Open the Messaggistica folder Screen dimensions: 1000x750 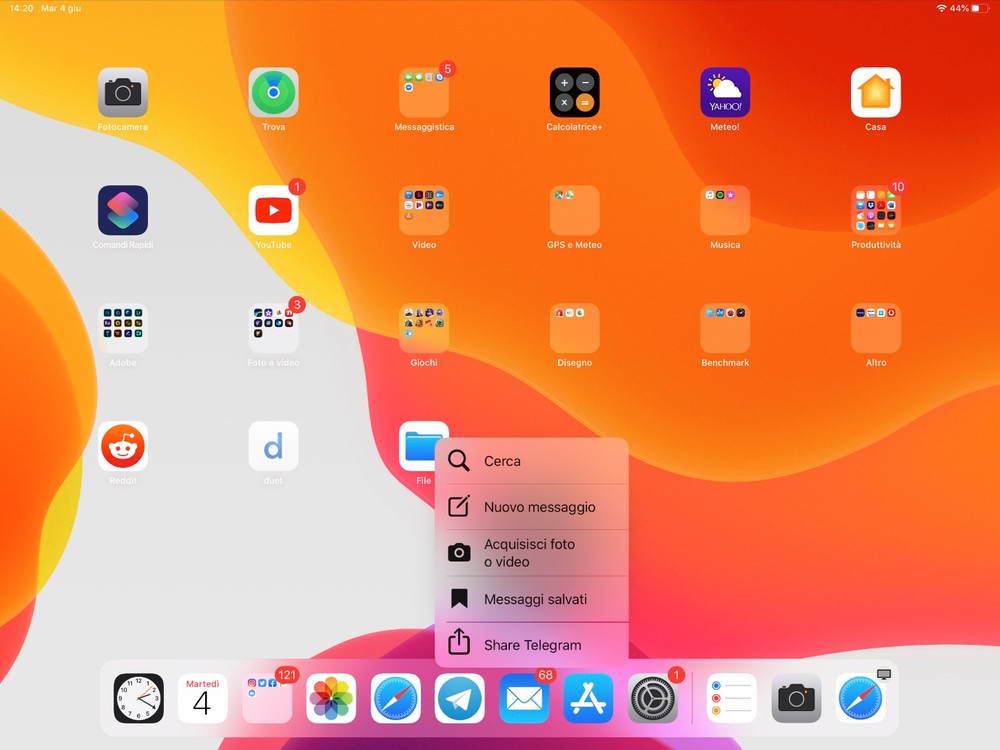coord(423,92)
